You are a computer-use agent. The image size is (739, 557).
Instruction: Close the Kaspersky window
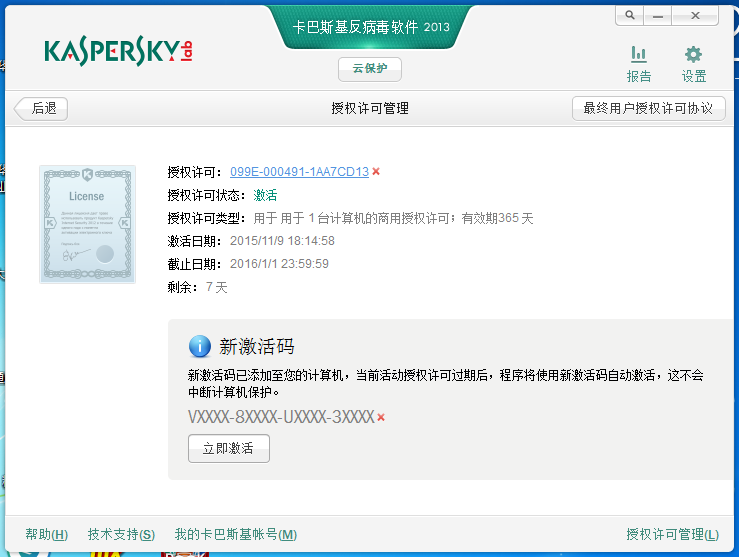click(695, 16)
